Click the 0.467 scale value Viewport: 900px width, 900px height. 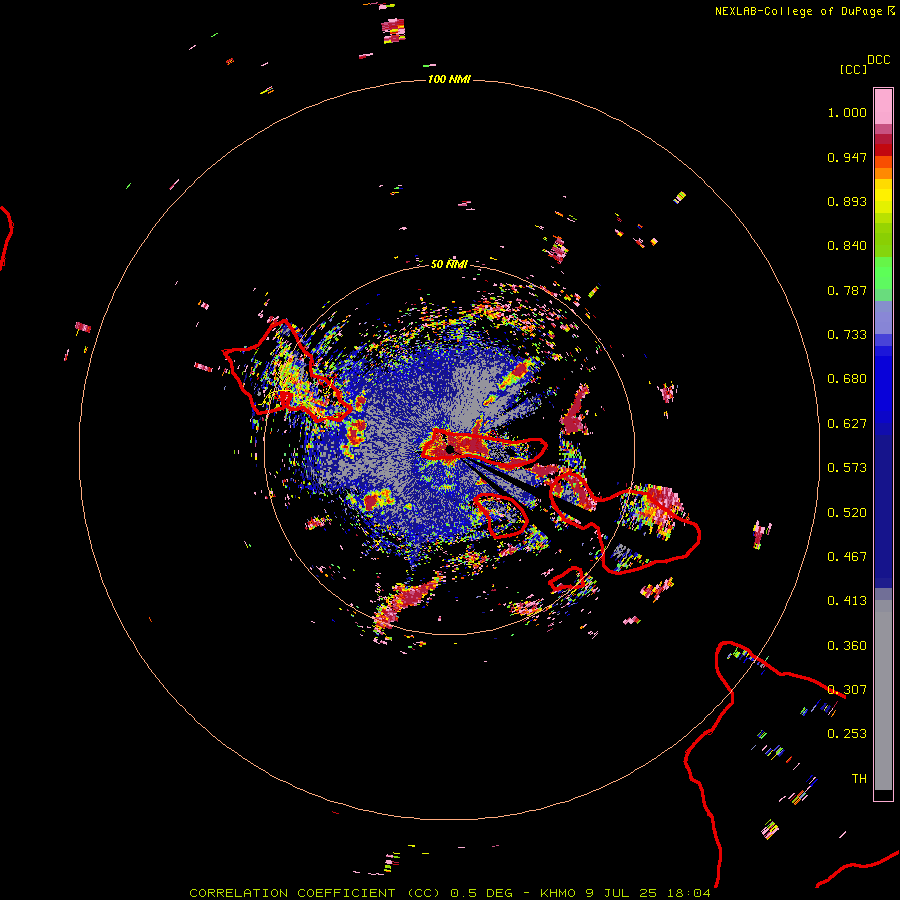[847, 557]
